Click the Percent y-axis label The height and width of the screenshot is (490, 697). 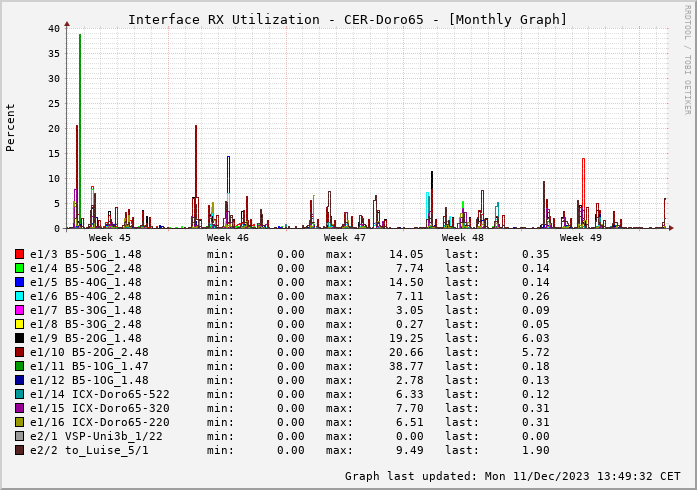(10, 128)
